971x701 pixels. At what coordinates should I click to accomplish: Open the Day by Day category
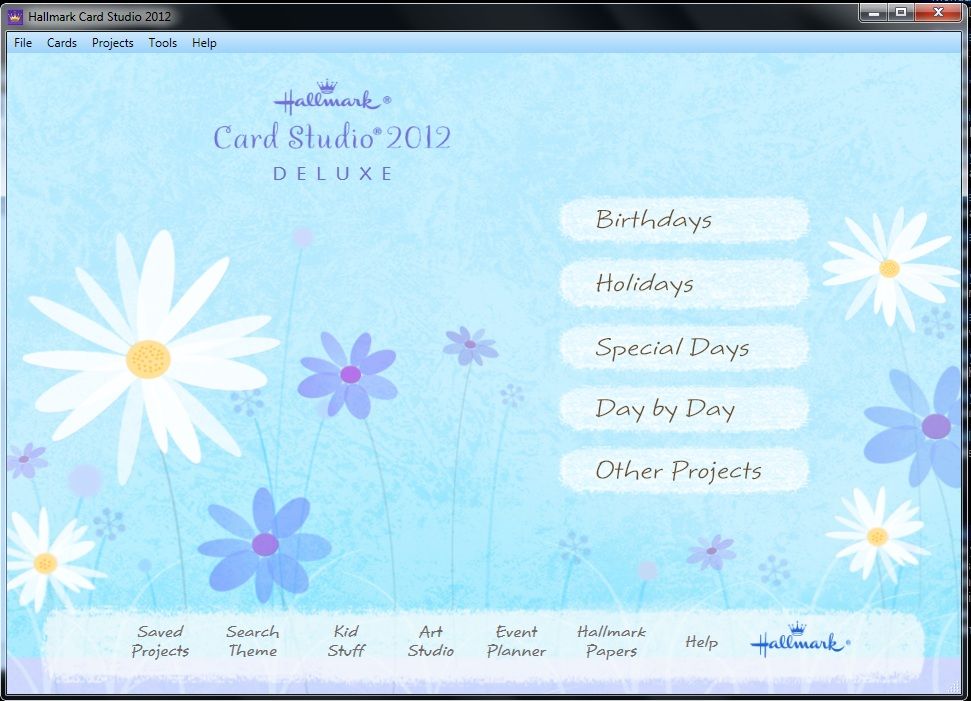(684, 409)
